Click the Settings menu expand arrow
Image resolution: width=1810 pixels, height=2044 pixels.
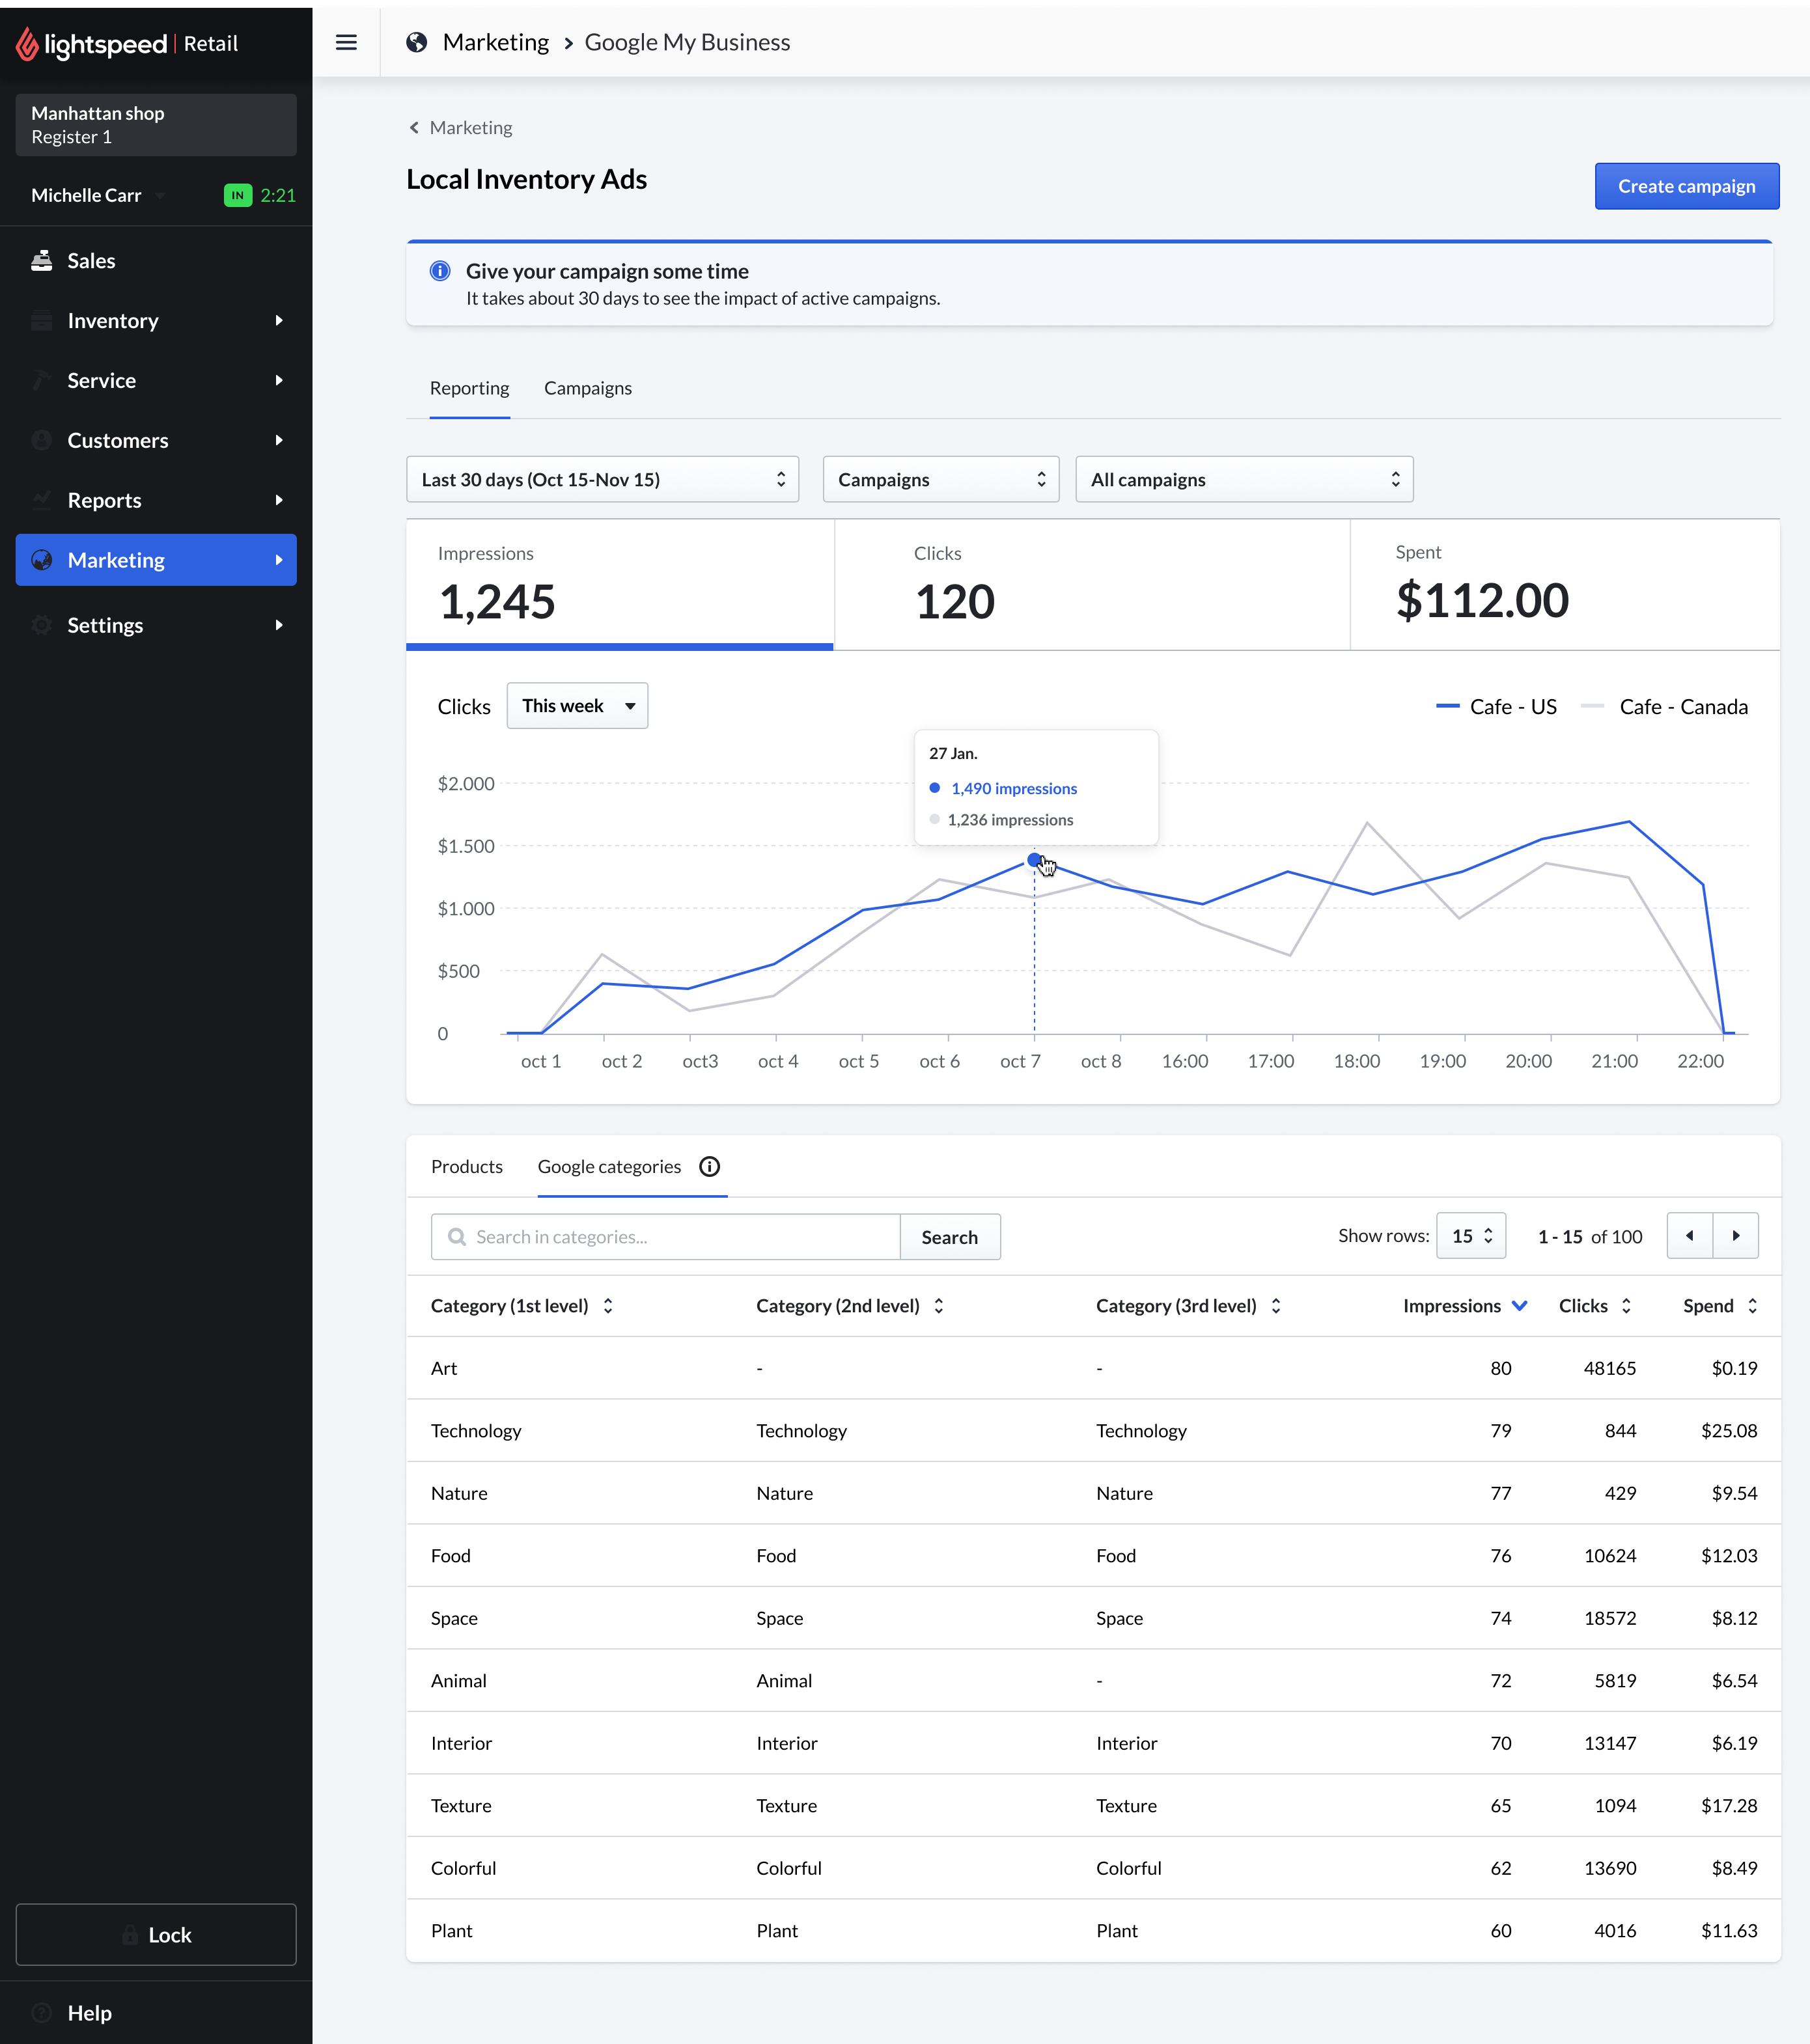(279, 625)
